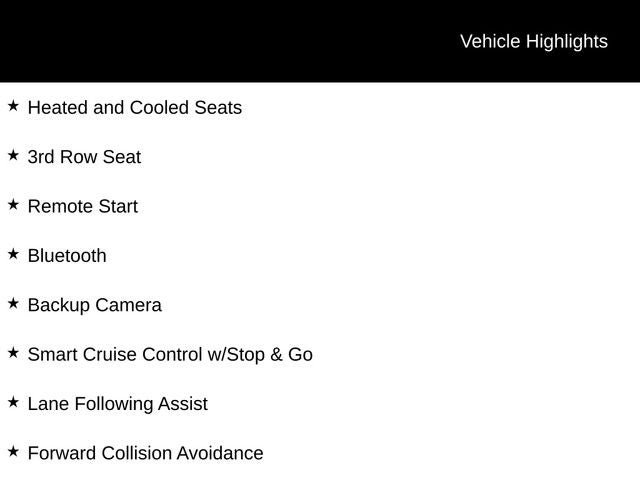
Task: Click the star bullet next to Bluetooth
Action: pyautogui.click(x=13, y=254)
